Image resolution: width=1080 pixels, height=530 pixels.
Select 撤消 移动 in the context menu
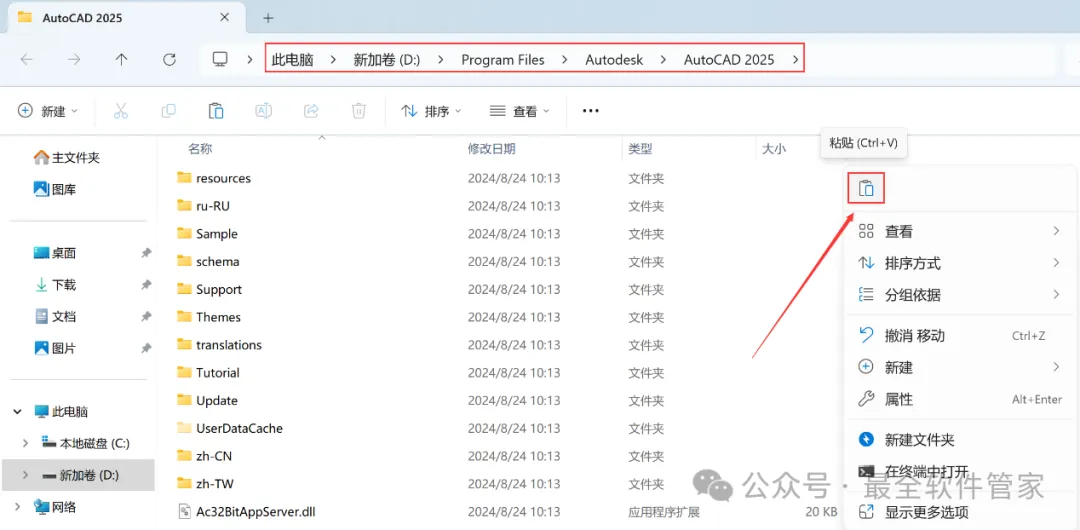[x=960, y=336]
